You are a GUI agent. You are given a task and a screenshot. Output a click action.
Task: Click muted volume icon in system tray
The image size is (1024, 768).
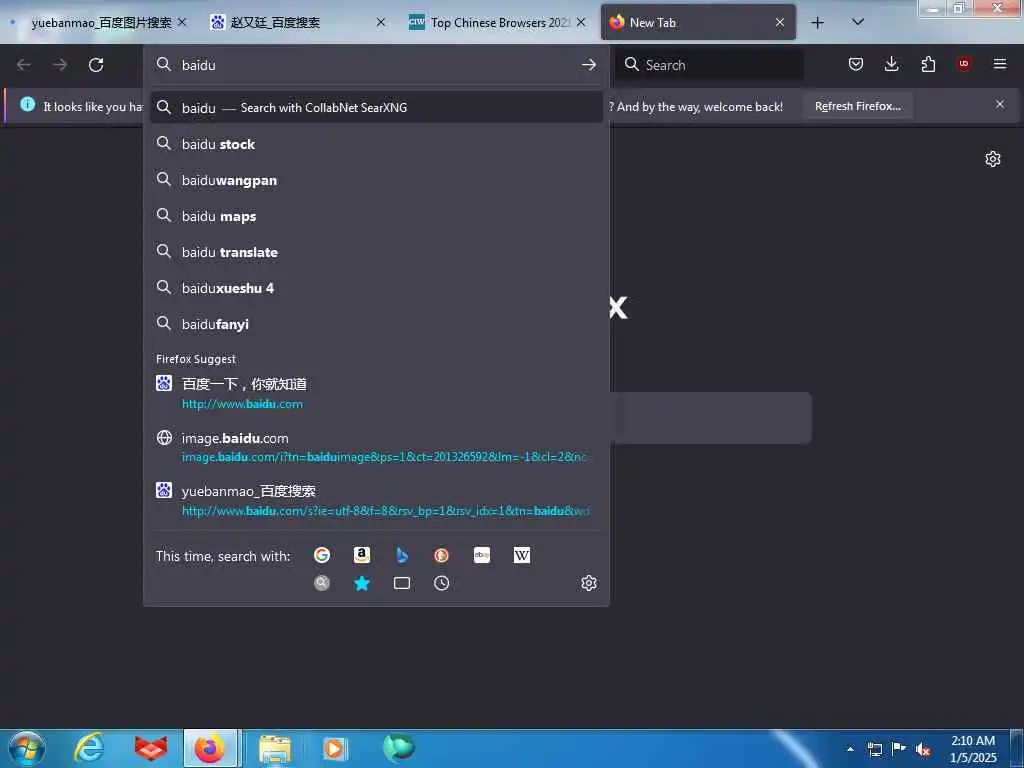point(923,750)
